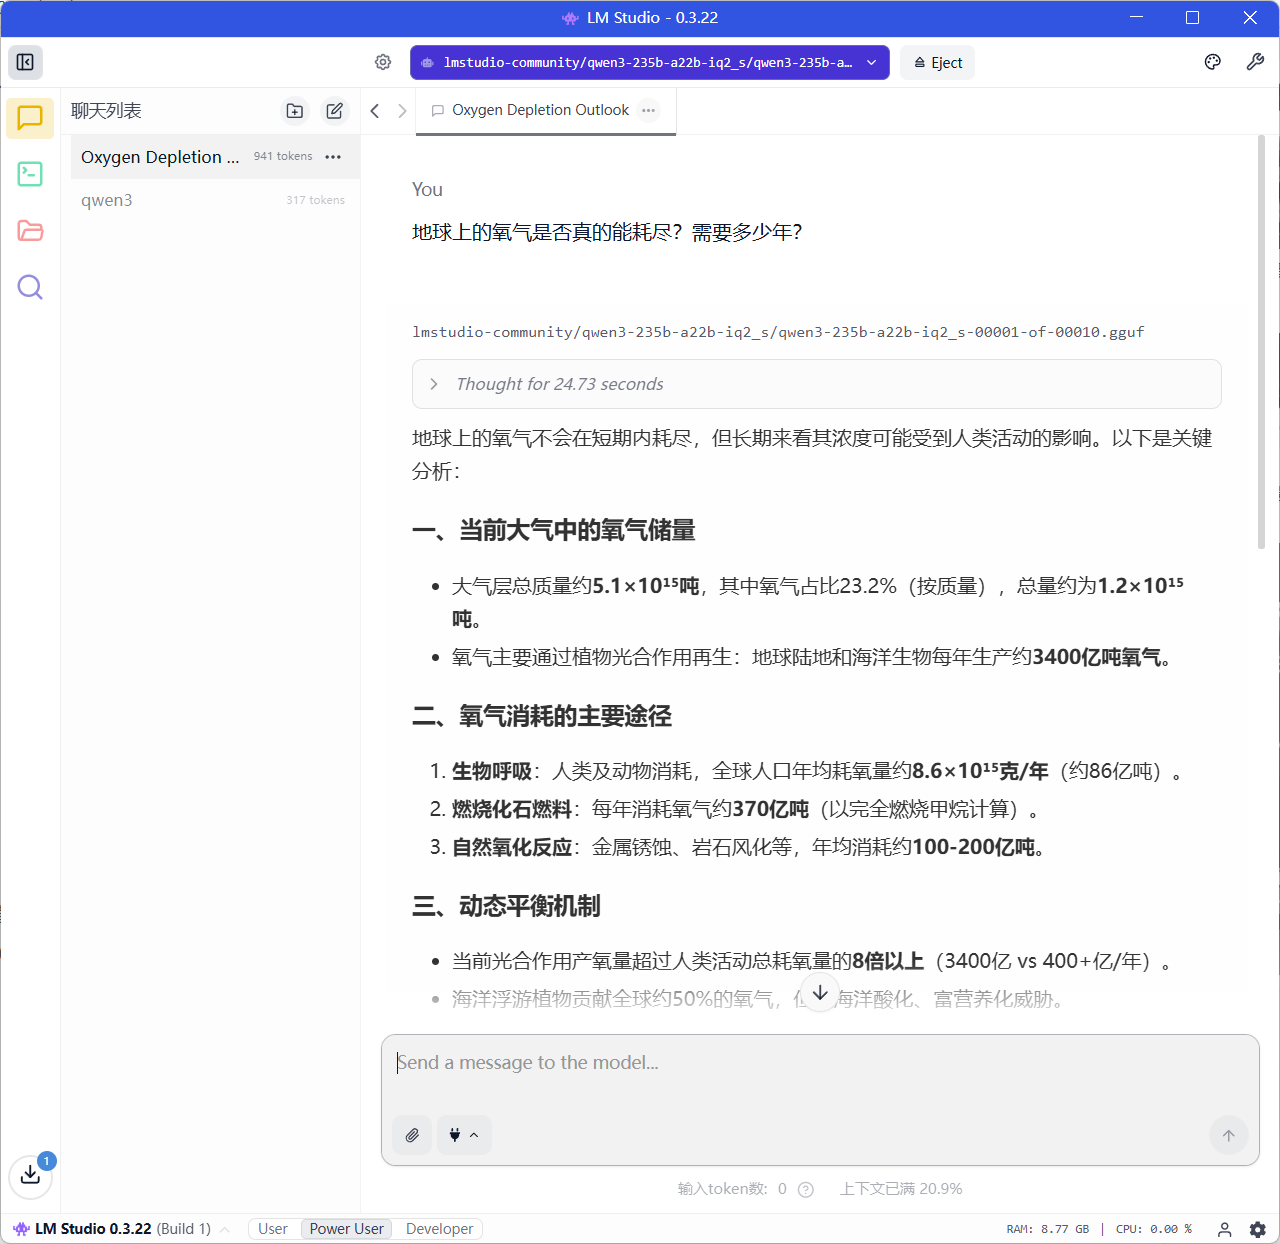Select the Oxygen Depletion Outlook tab
This screenshot has width=1280, height=1244.
539,110
